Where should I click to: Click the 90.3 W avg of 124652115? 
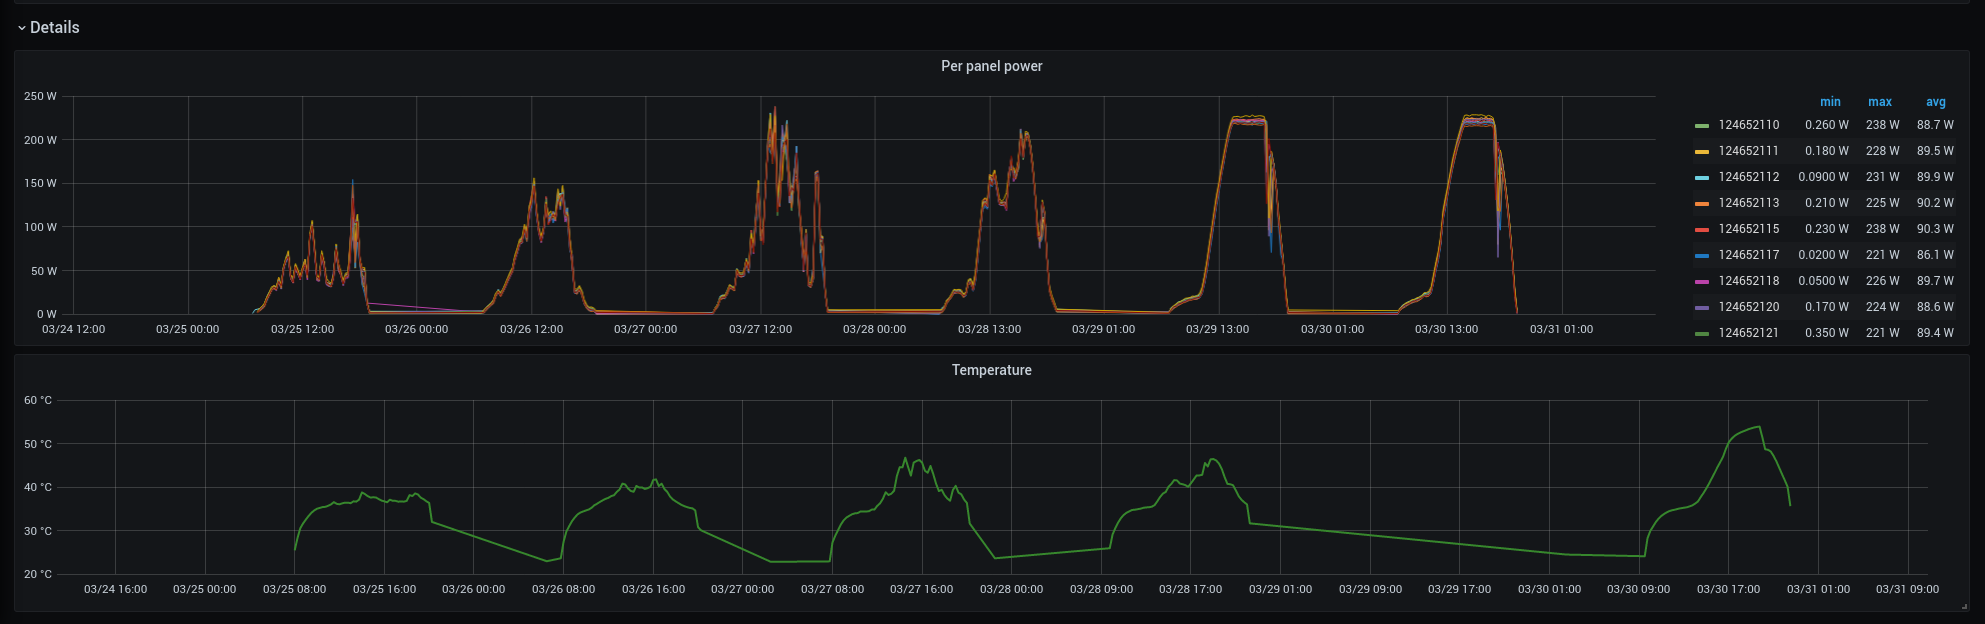point(1935,229)
